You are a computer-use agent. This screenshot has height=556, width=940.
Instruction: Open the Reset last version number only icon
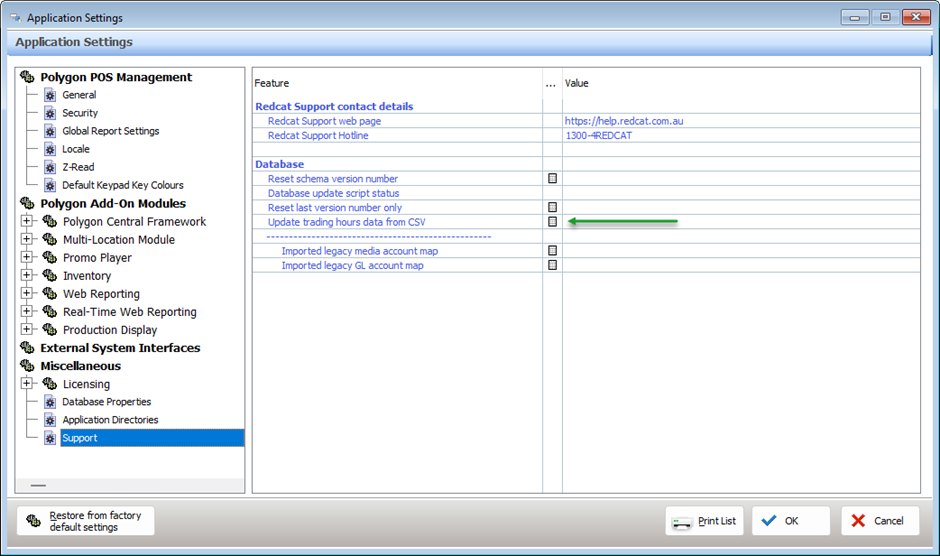553,207
